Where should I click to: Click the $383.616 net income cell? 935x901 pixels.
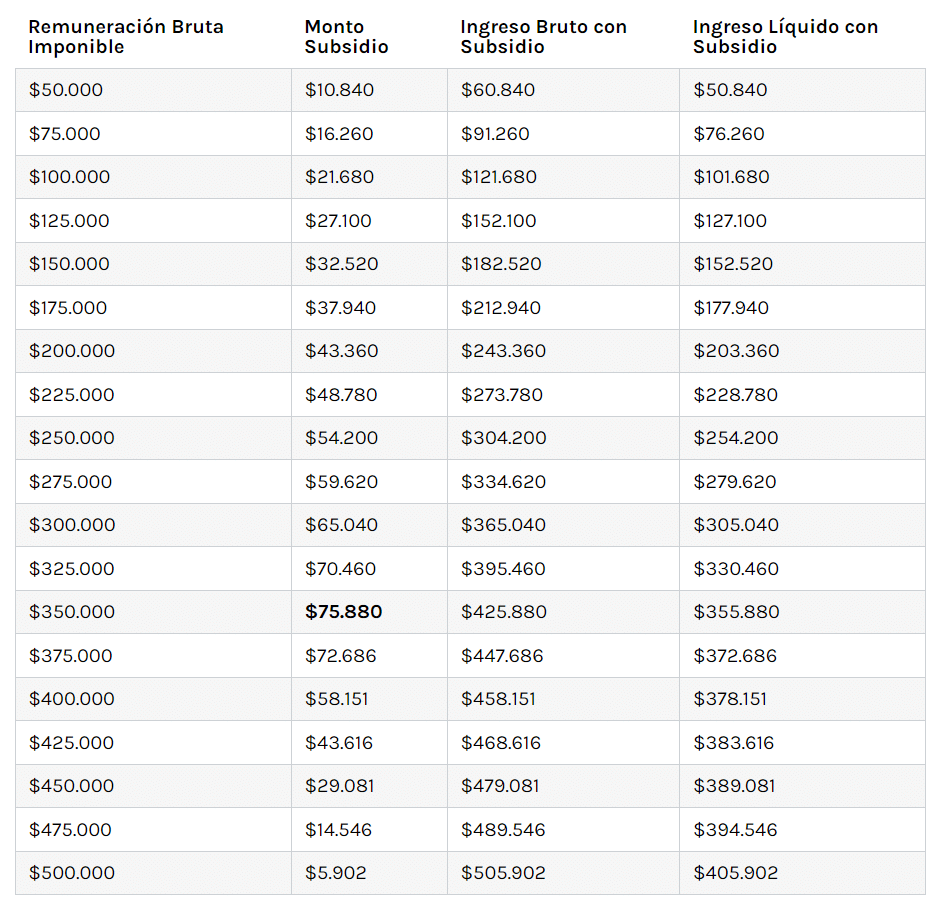point(734,743)
